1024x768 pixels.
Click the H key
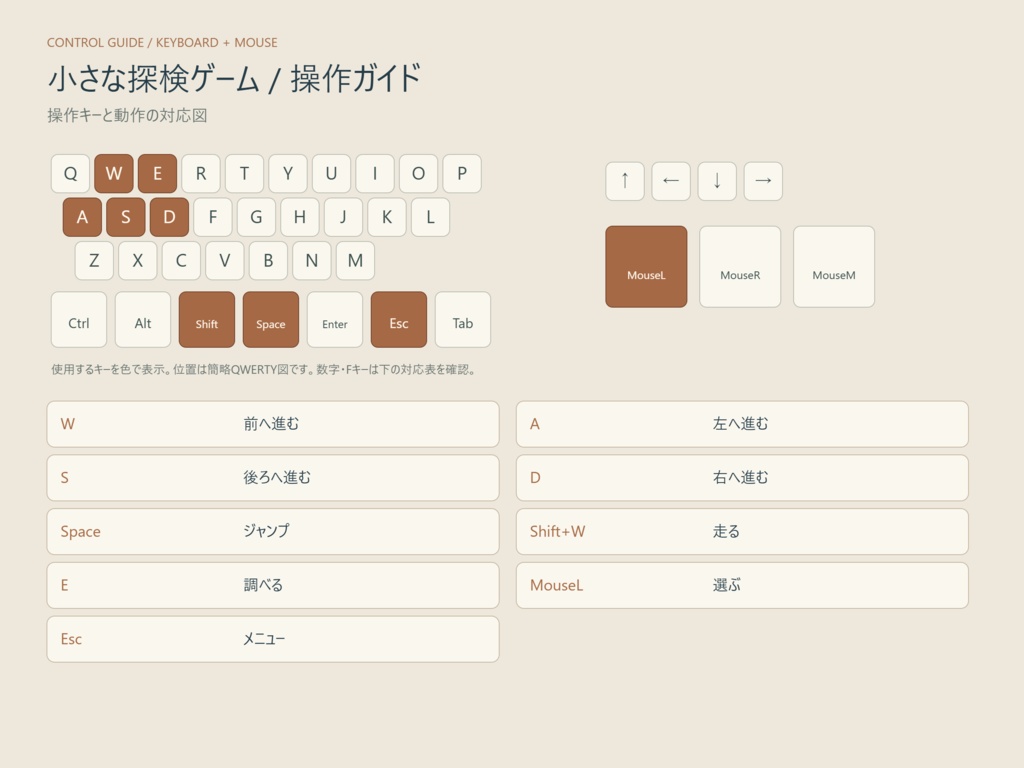(x=300, y=217)
